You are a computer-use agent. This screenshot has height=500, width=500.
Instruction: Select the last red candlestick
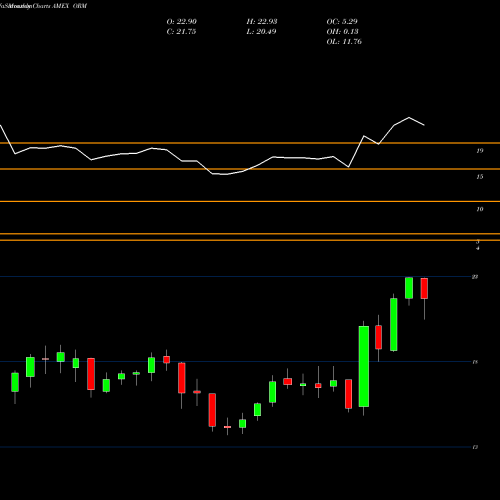[x=424, y=288]
